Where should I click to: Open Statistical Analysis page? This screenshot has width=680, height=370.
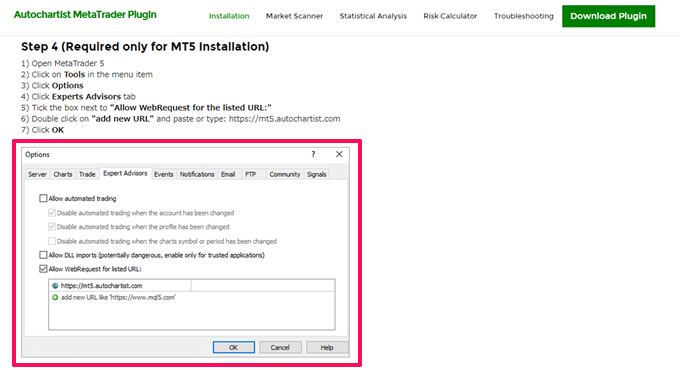coord(373,16)
